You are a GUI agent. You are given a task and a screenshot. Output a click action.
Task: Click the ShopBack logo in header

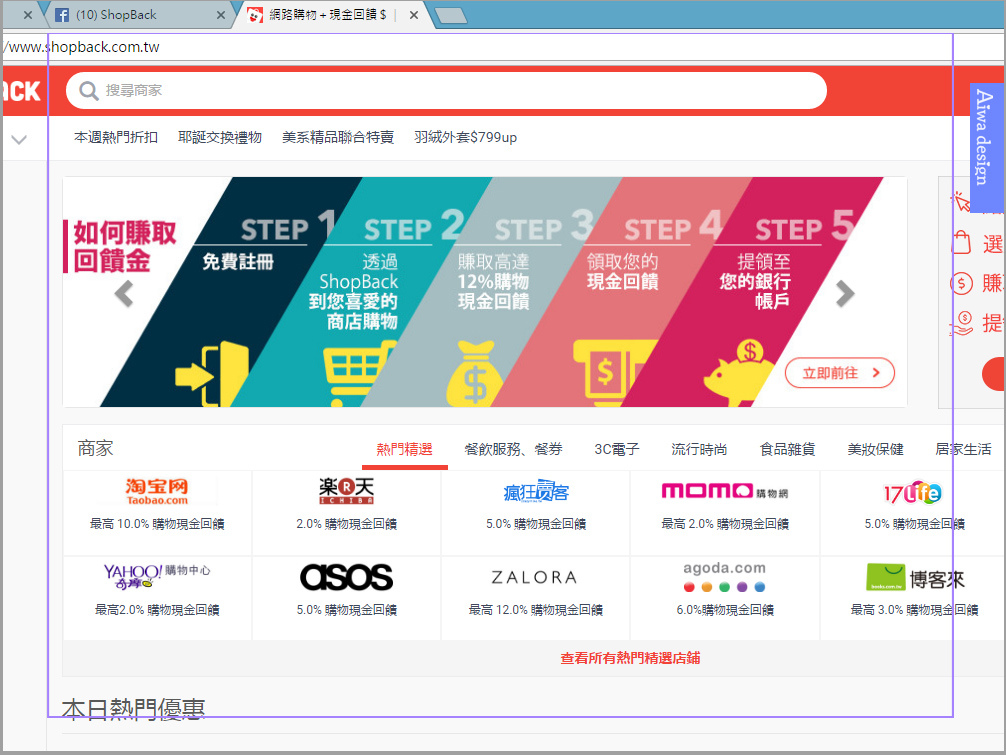(21, 91)
